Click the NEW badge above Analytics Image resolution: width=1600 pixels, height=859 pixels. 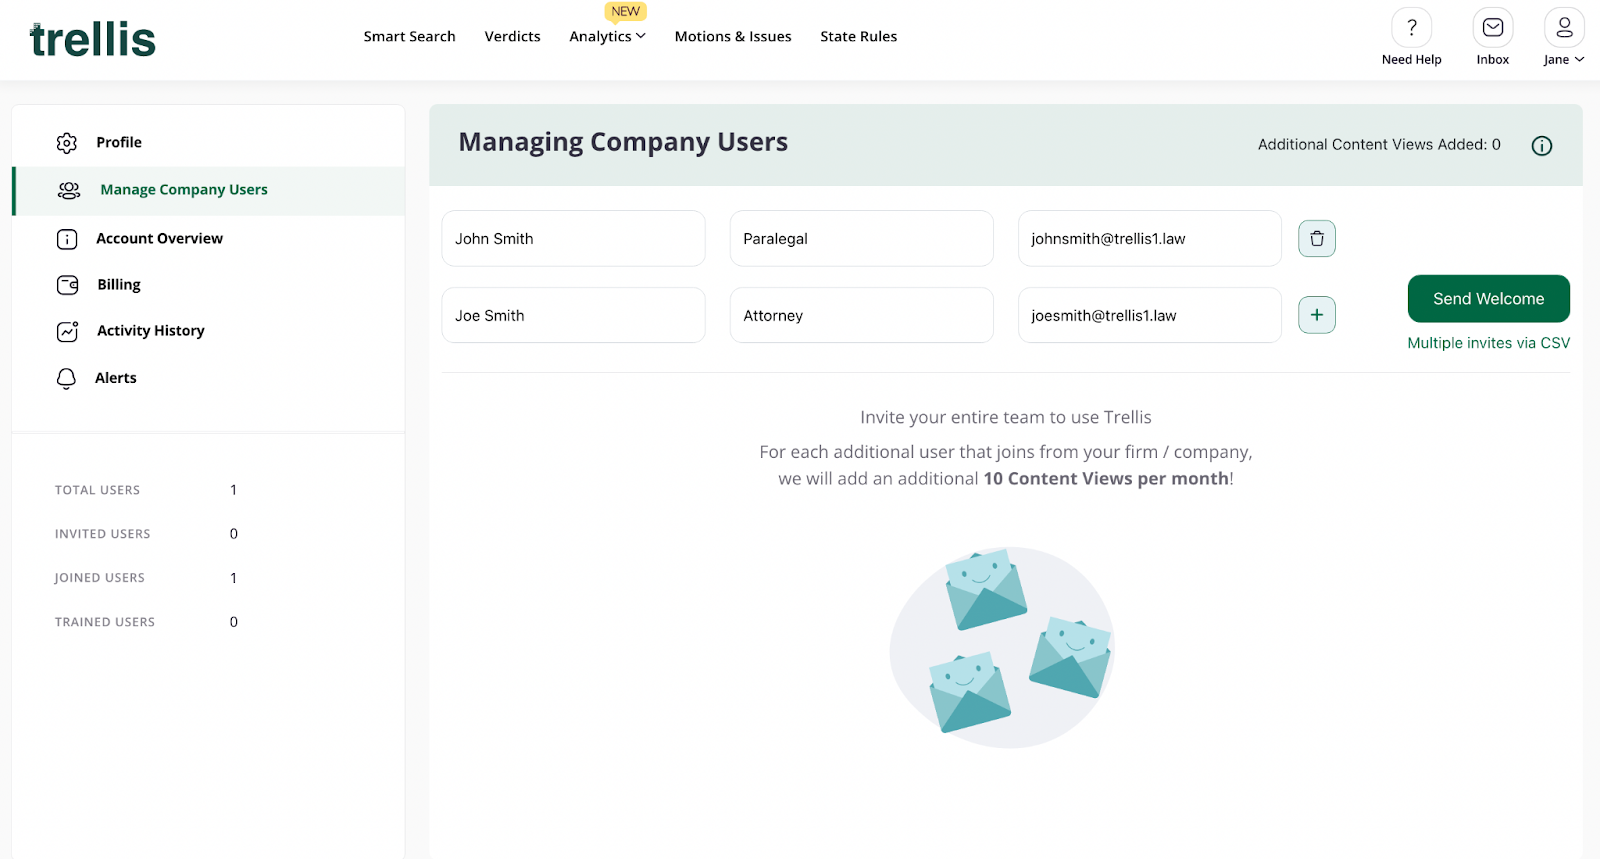(x=626, y=12)
